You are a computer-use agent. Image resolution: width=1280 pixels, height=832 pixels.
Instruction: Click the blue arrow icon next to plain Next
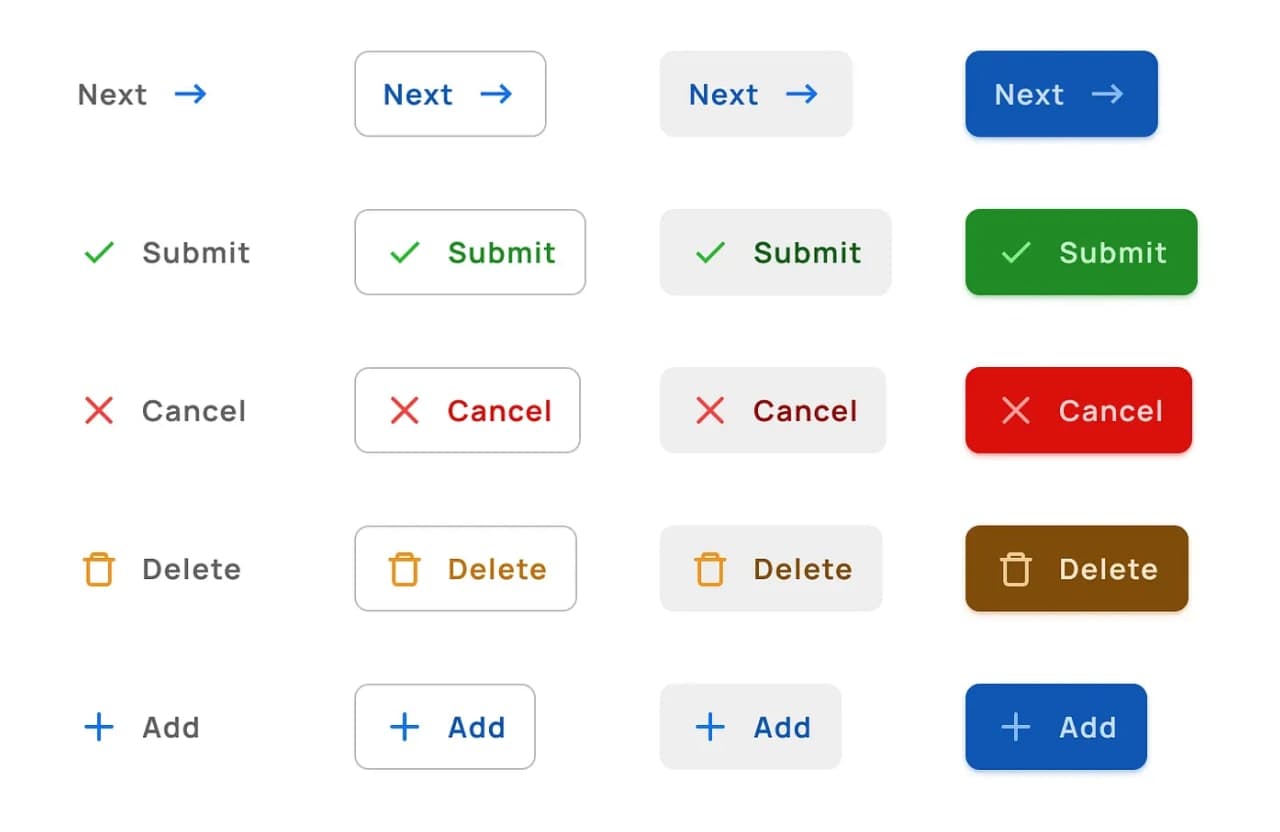(191, 94)
